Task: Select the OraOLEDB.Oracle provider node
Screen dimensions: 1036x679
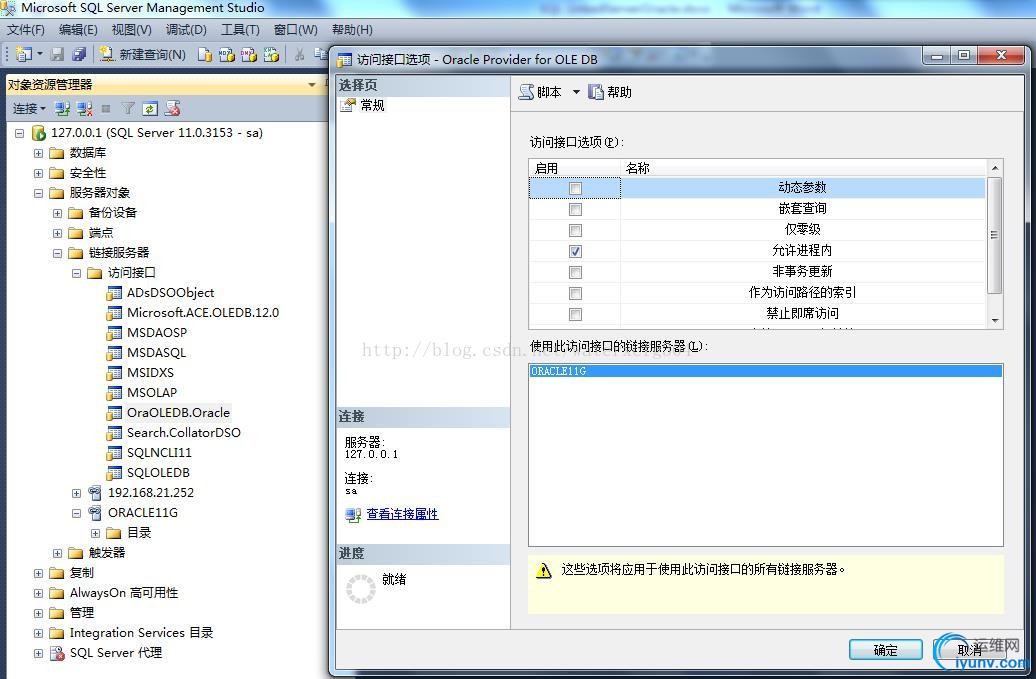Action: (x=178, y=413)
